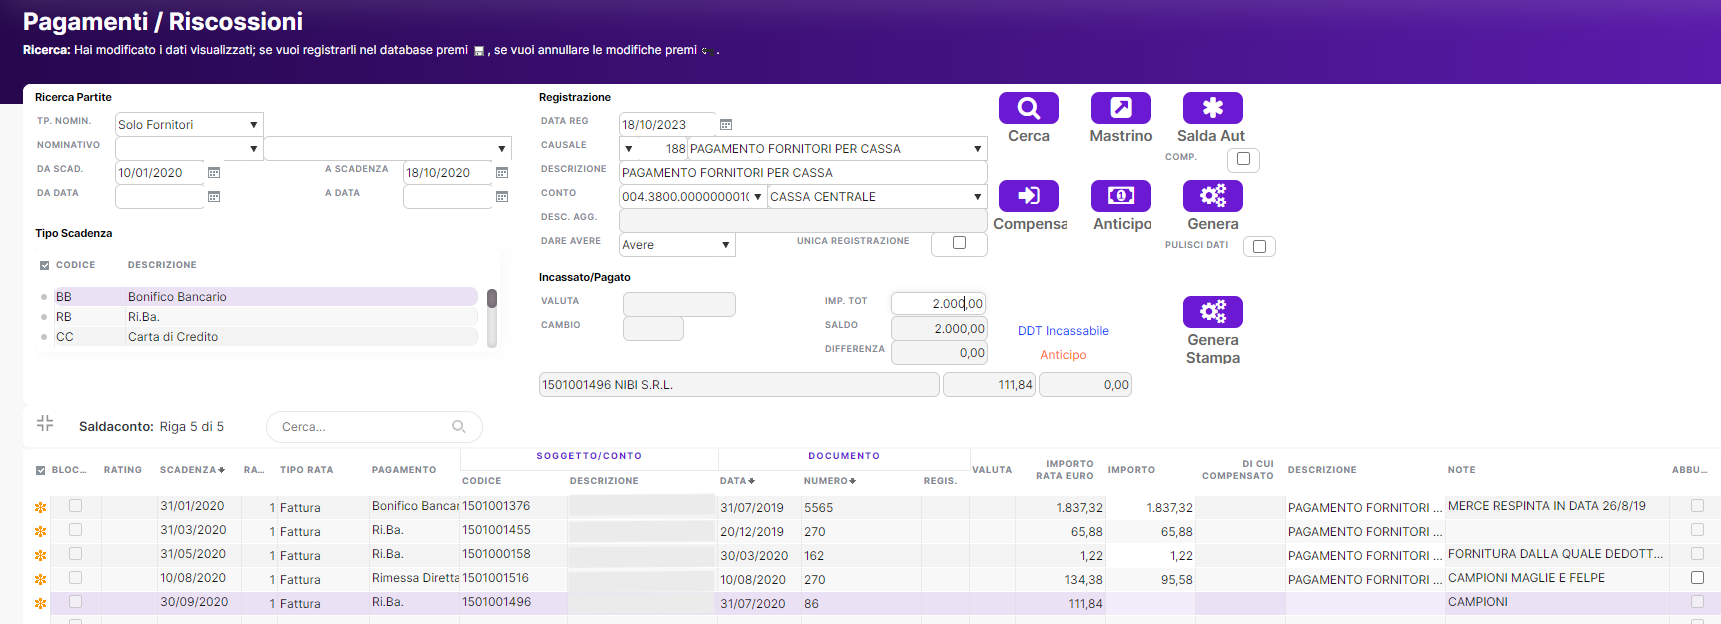Click the Da Scad. date field
Screen dimensions: 1721x624
tap(160, 173)
